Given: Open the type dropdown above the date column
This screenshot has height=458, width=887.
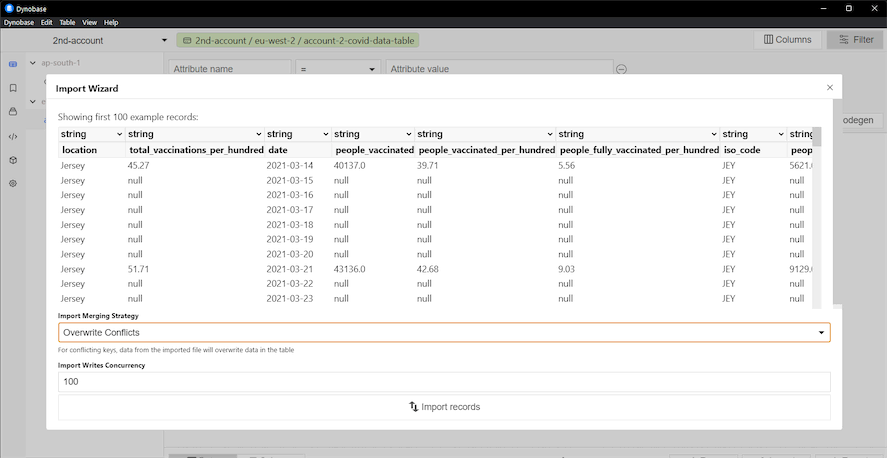Looking at the screenshot, I should pyautogui.click(x=298, y=134).
